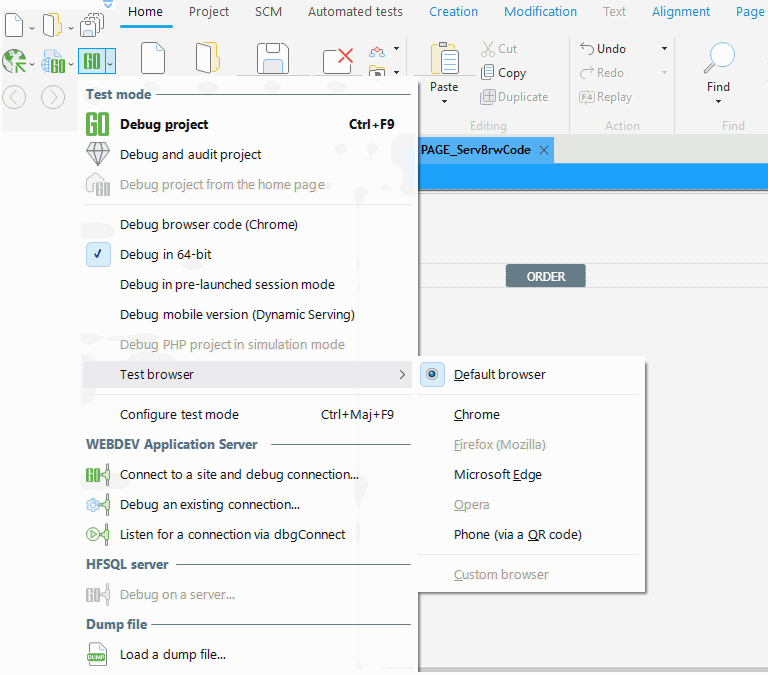Click the Paste clipboard icon
The image size is (768, 675).
tap(445, 58)
